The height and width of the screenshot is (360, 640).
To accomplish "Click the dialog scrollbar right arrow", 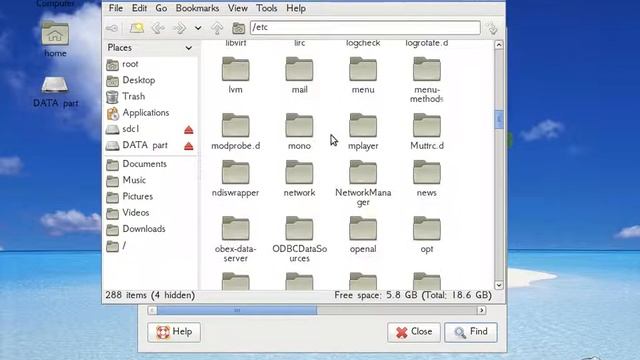I will coord(482,310).
